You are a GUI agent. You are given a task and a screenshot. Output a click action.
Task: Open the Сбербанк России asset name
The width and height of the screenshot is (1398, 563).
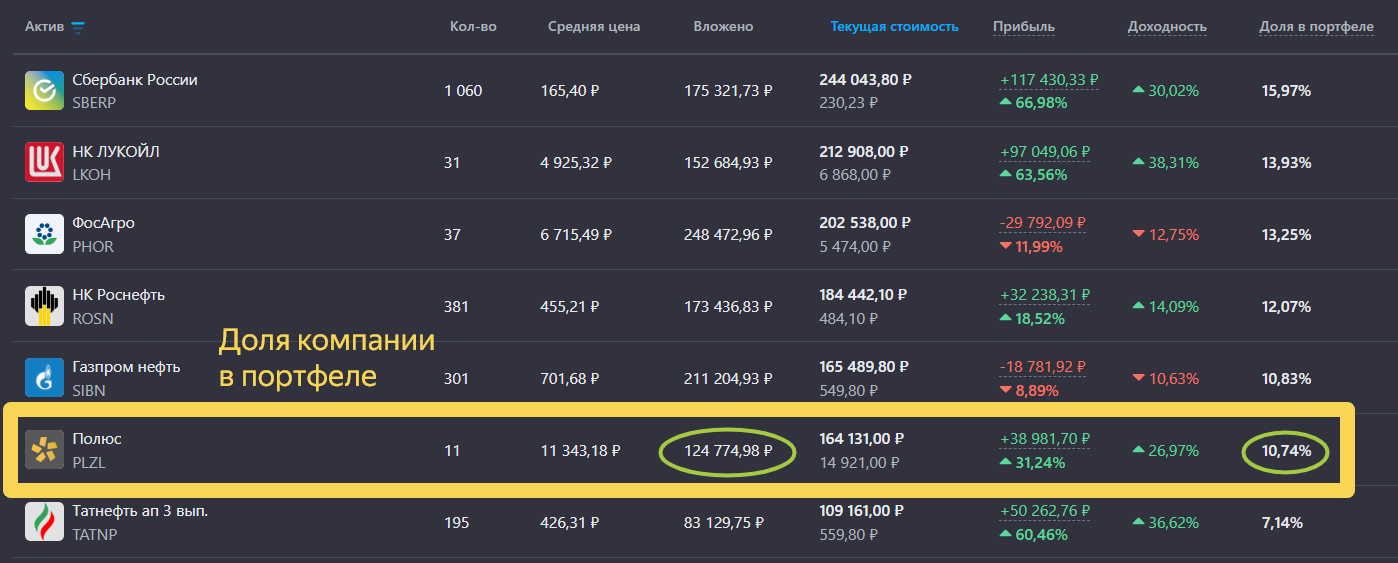135,80
